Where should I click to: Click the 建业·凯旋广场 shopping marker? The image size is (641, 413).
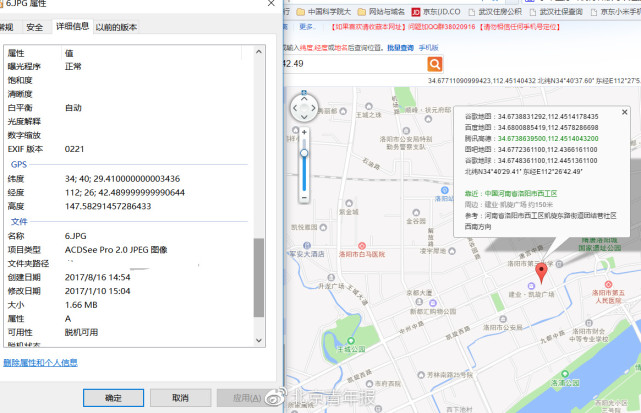point(531,286)
